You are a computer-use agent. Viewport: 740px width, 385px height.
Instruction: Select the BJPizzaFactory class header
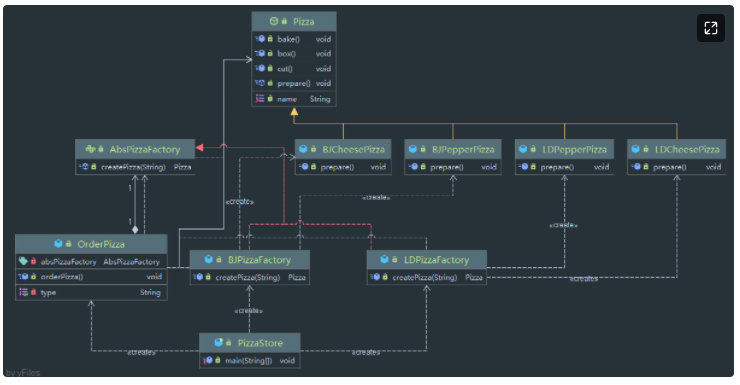coord(250,259)
